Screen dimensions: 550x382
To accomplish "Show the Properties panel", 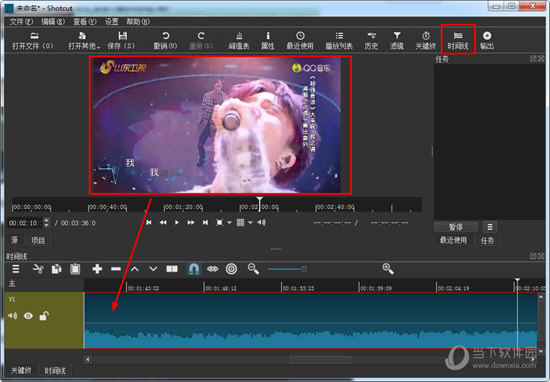I will coord(268,40).
